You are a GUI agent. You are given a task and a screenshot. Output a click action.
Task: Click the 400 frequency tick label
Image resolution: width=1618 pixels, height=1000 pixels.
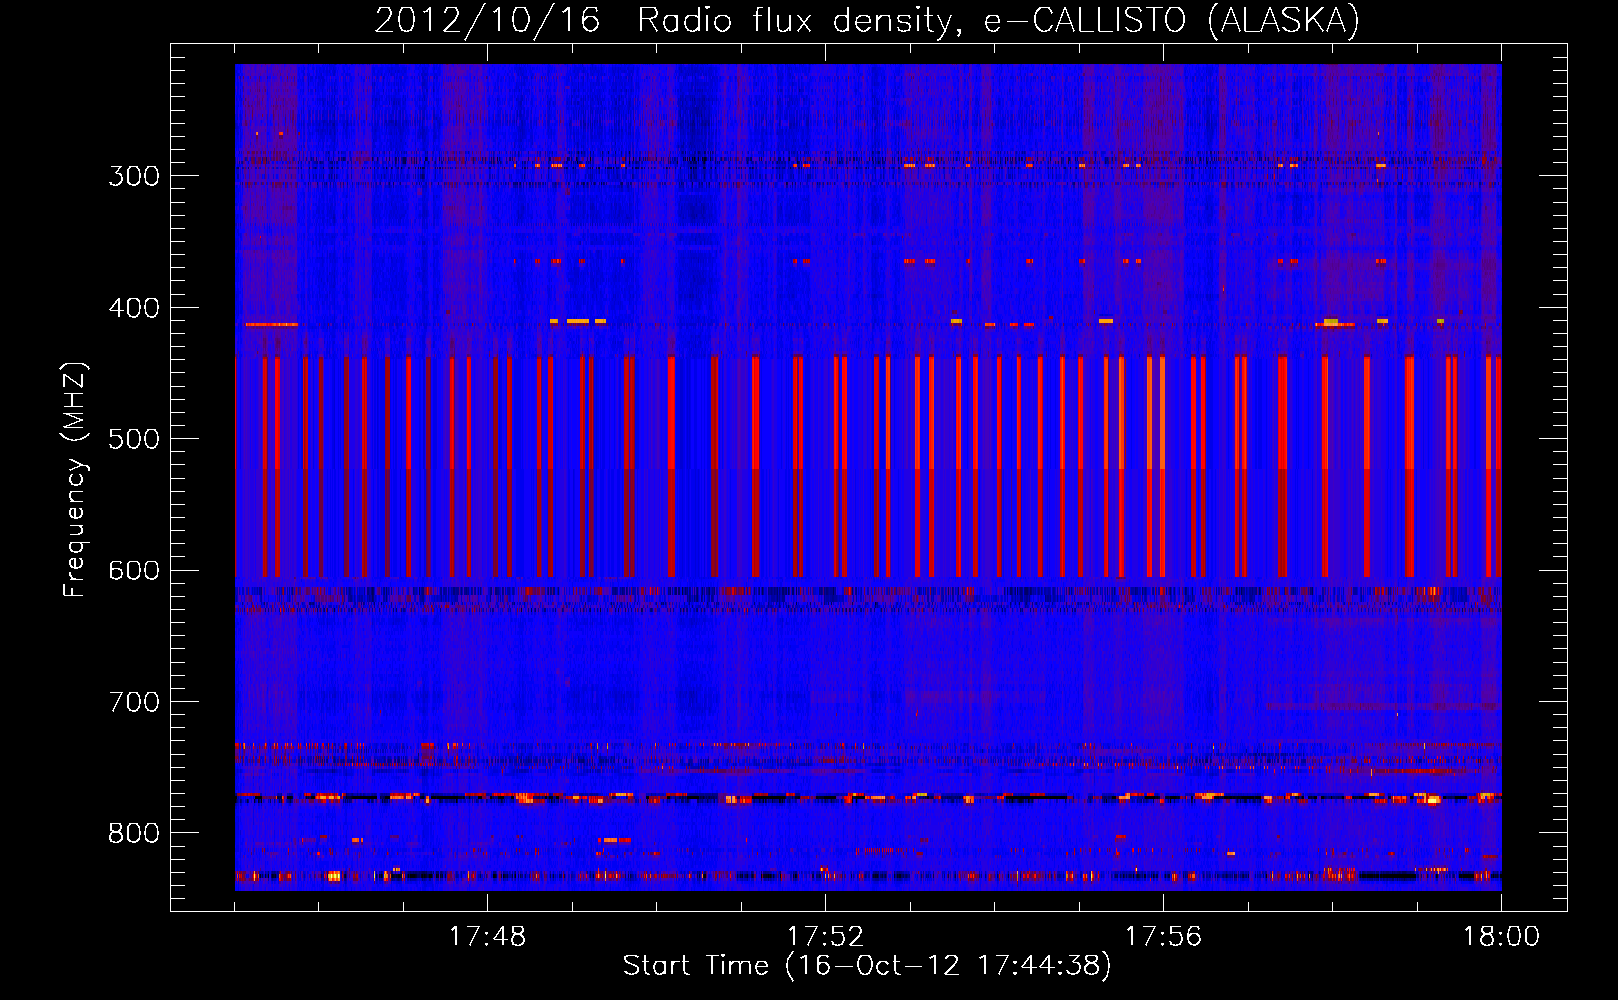[134, 308]
